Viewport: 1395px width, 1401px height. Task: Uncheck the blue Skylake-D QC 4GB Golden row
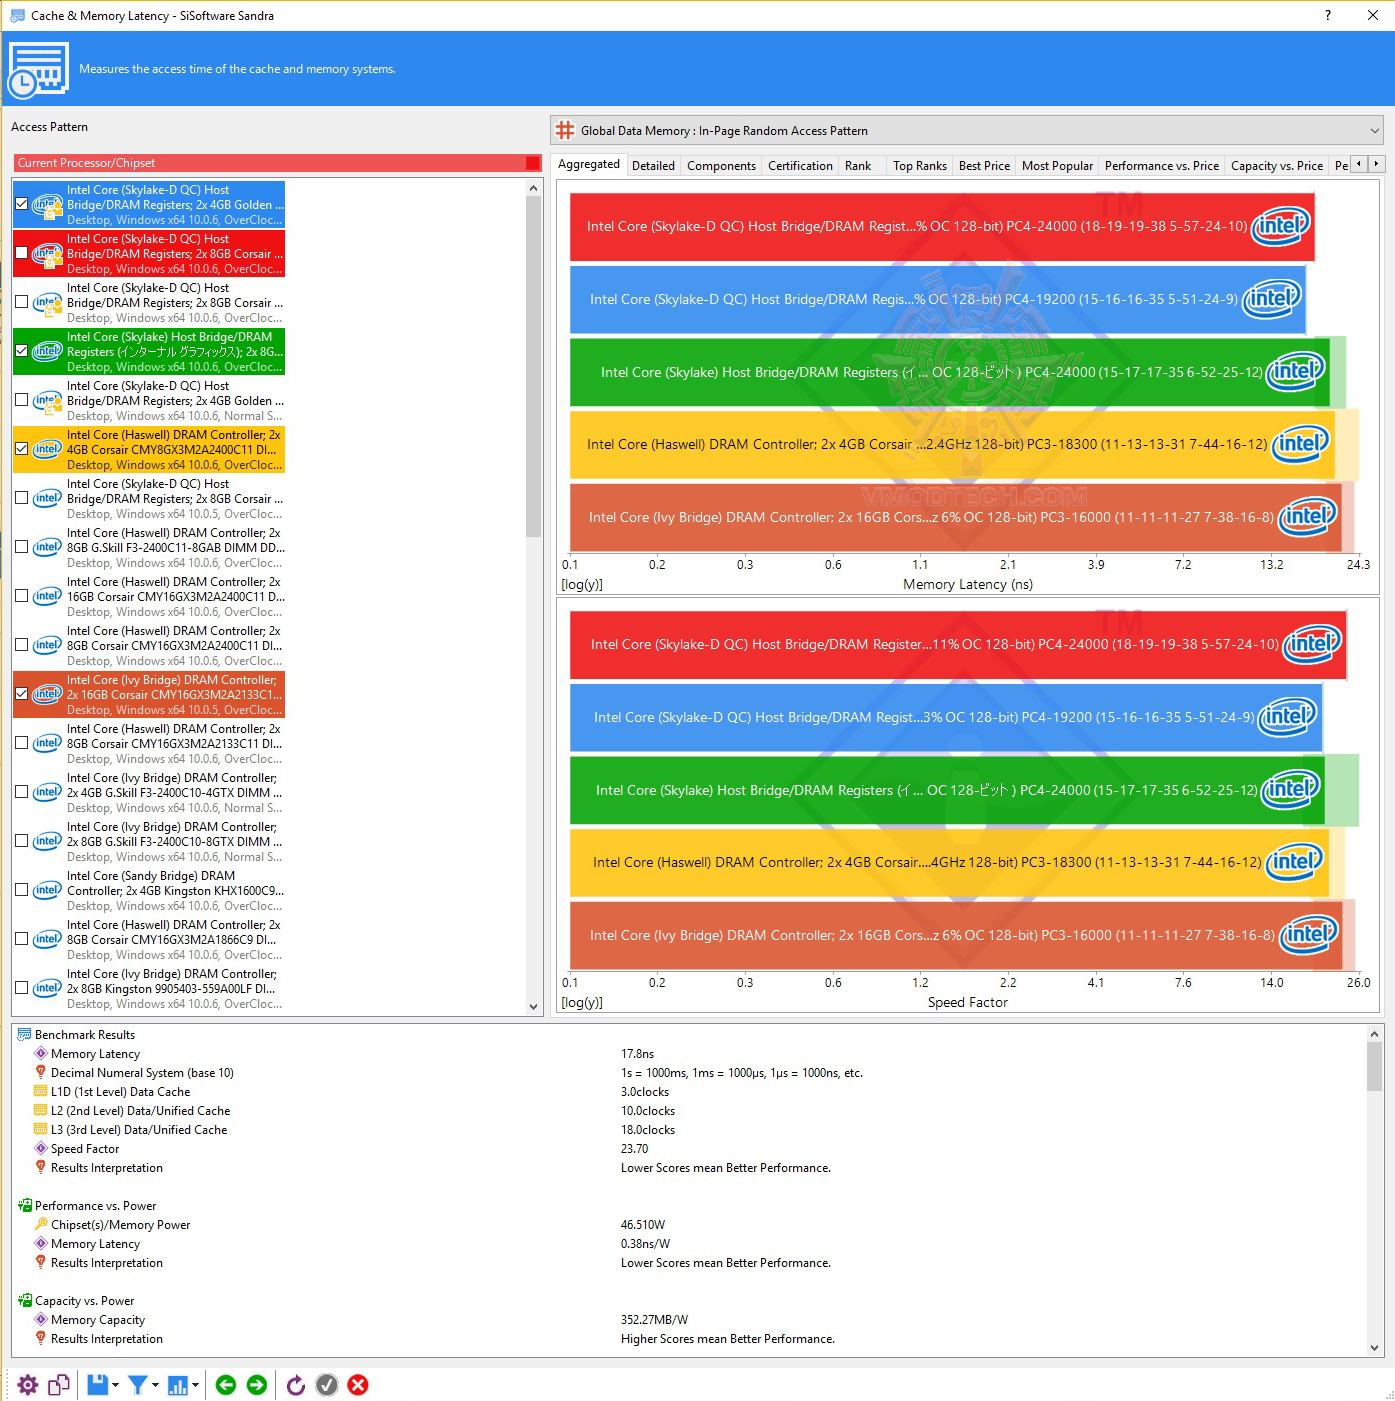(22, 204)
